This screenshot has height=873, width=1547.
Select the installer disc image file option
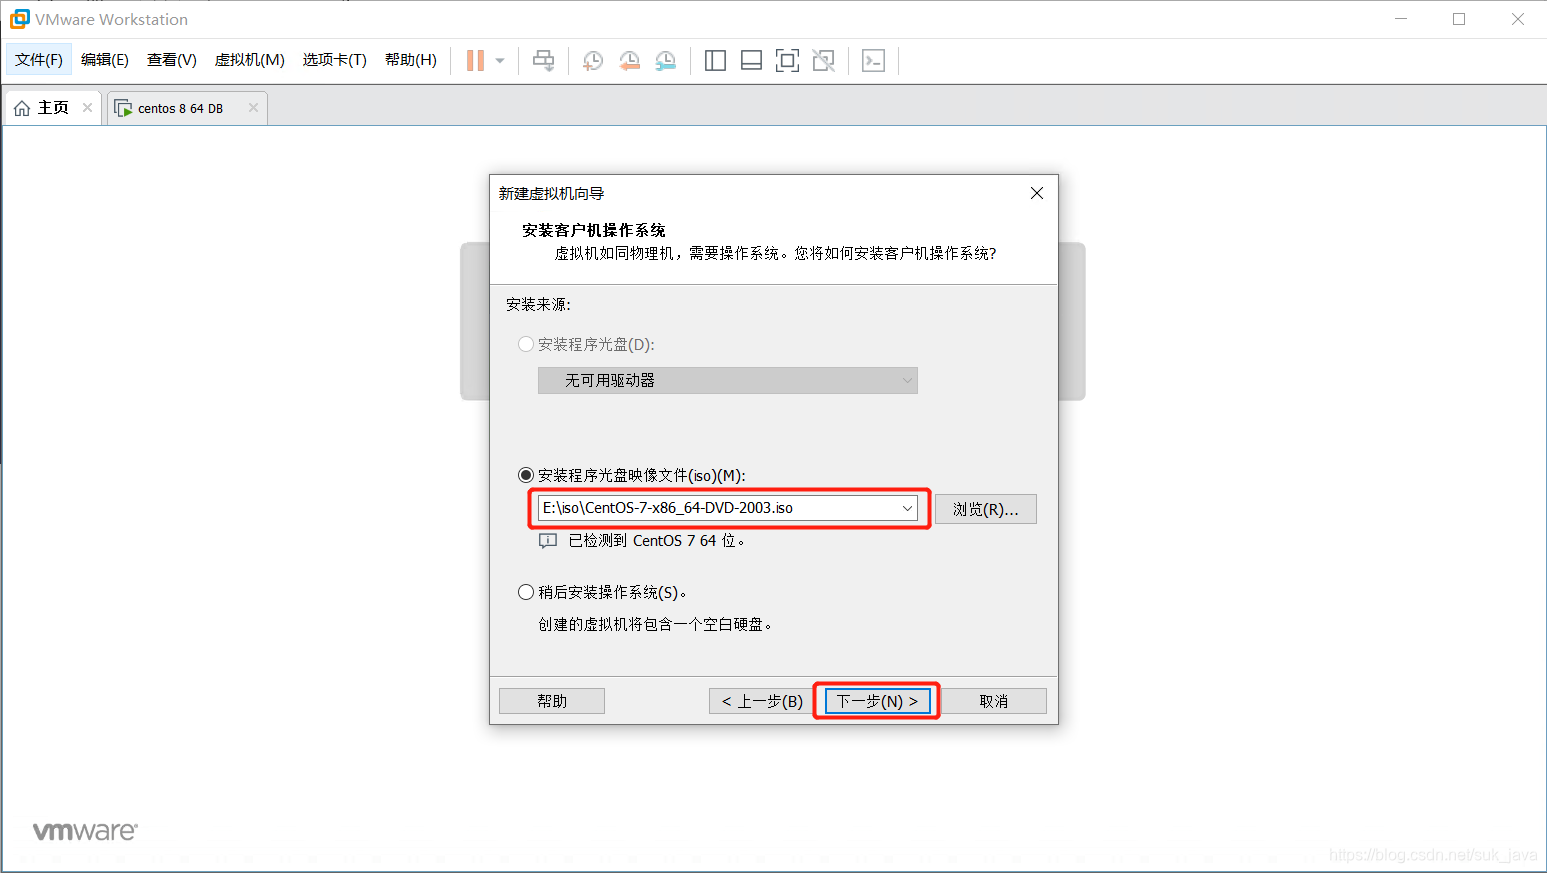click(x=526, y=475)
